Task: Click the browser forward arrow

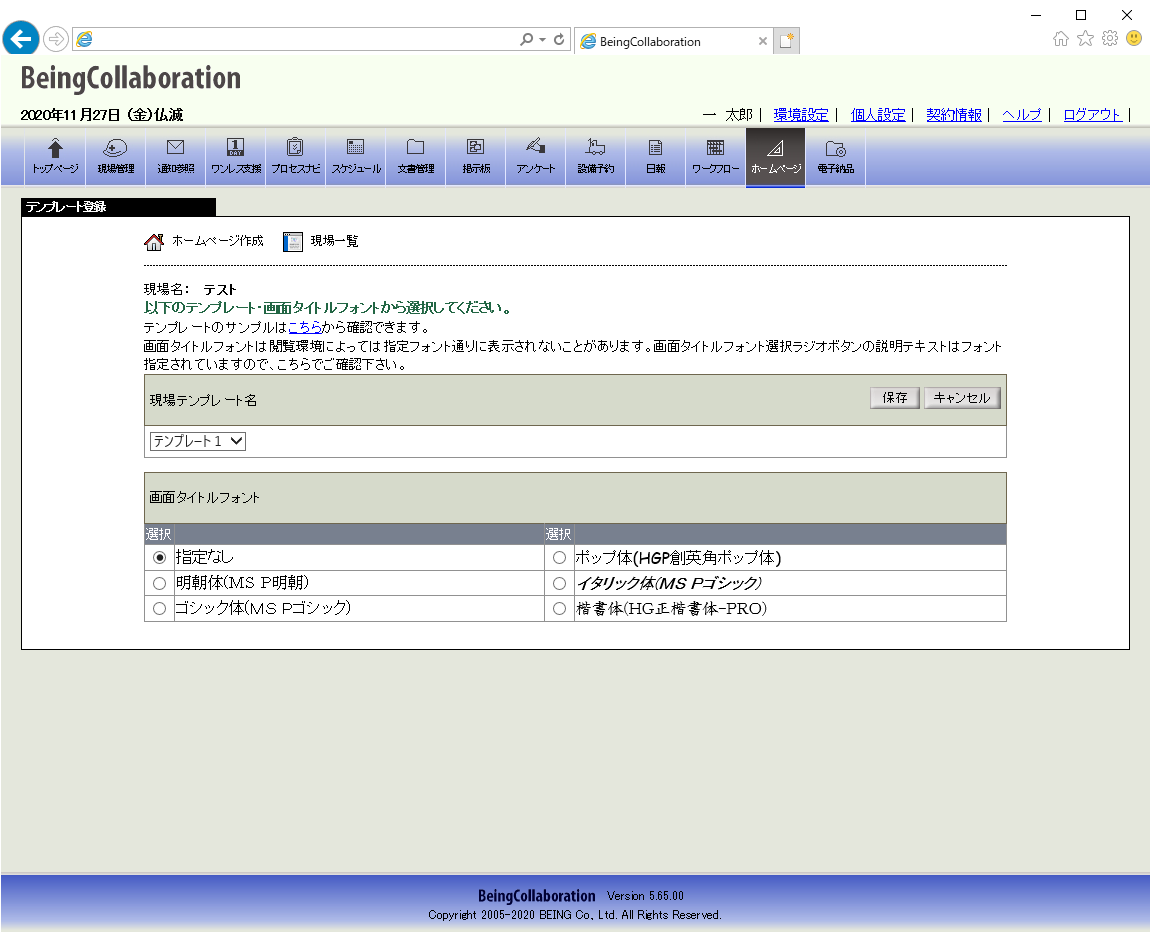Action: point(56,39)
